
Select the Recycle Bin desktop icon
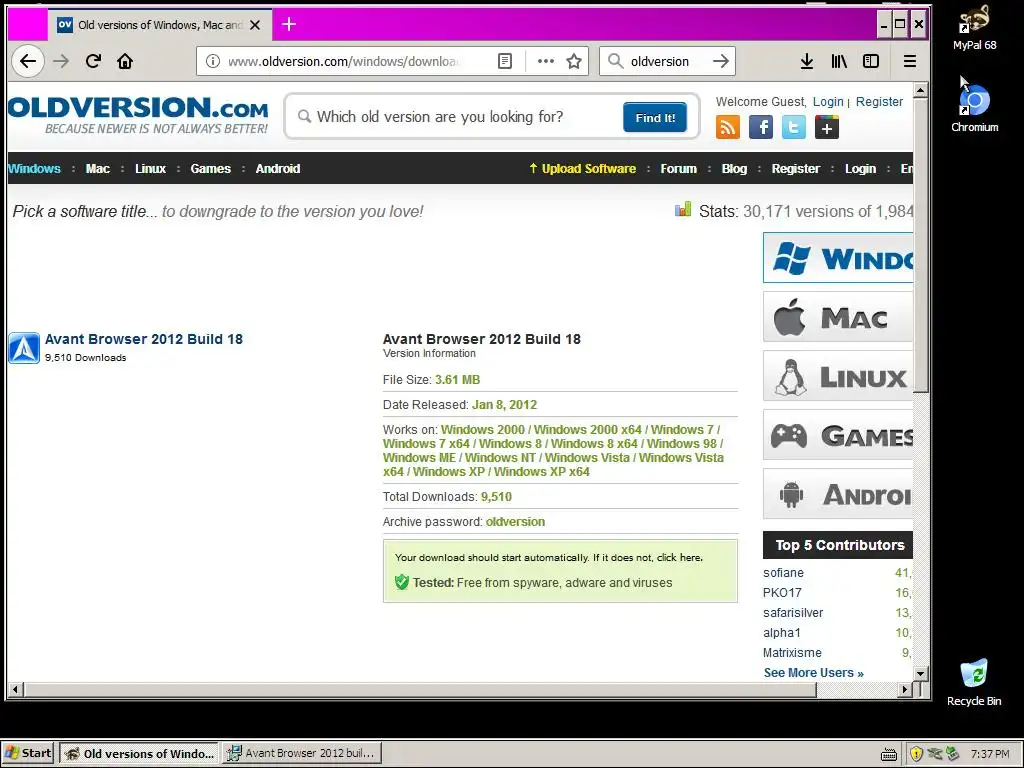(974, 682)
